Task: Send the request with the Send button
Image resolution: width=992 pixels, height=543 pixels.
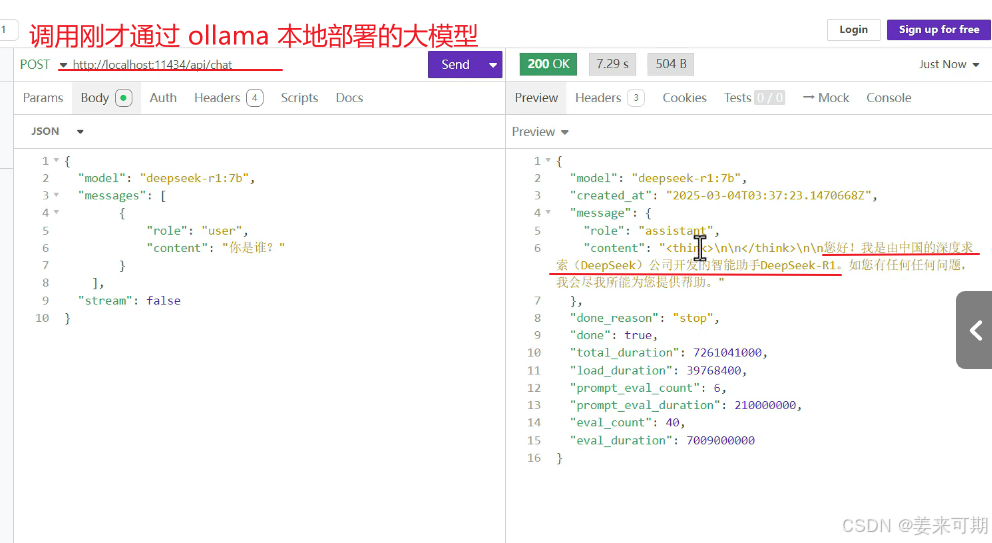Action: coord(456,65)
